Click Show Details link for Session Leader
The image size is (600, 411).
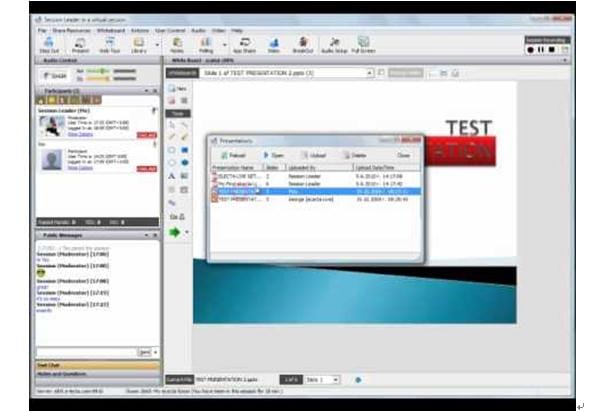(x=80, y=134)
